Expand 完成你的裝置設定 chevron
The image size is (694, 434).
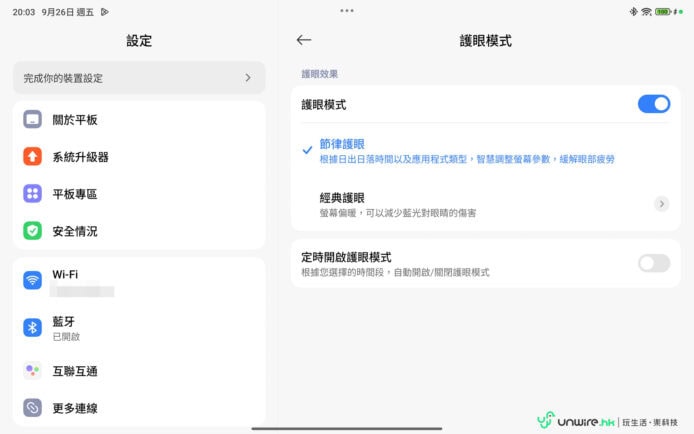tap(248, 77)
